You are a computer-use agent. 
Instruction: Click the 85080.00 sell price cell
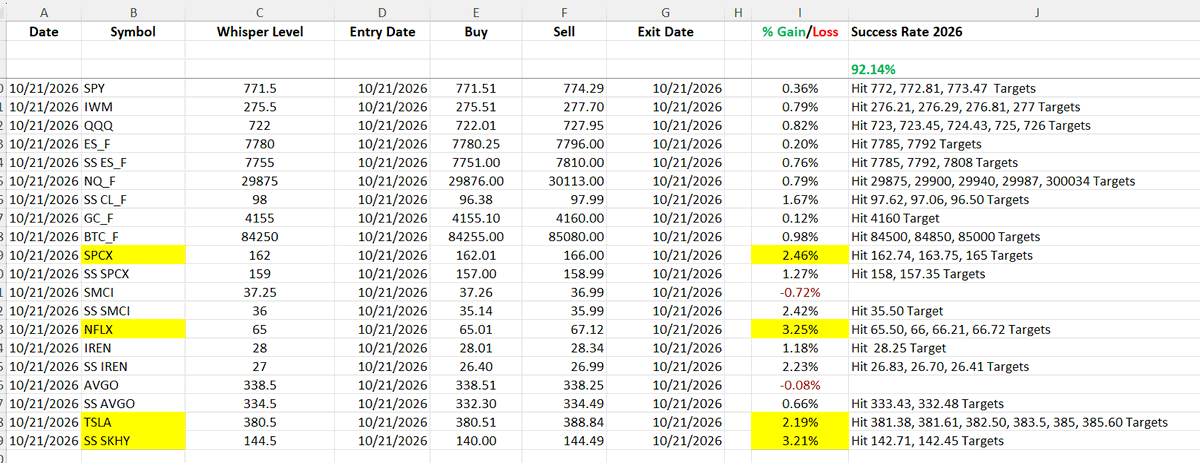click(x=564, y=237)
